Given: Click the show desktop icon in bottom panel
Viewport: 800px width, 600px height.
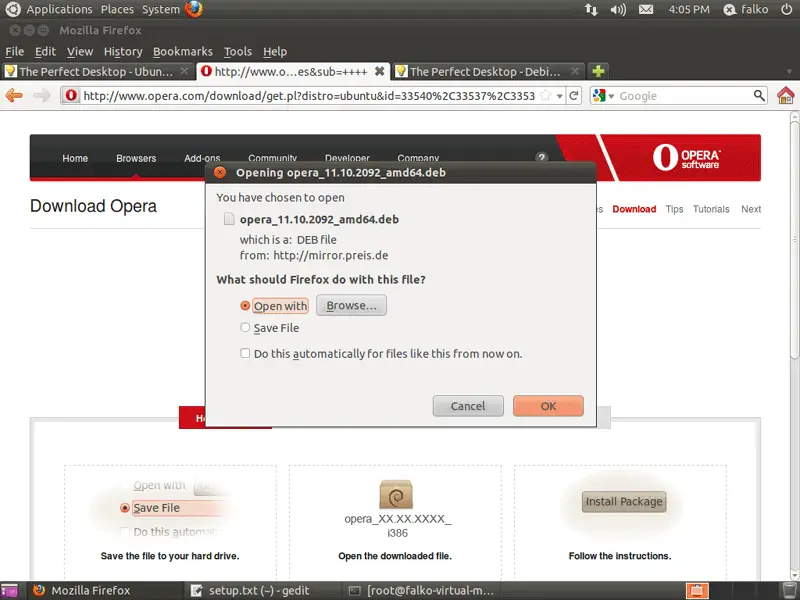Looking at the screenshot, I should [x=9, y=590].
